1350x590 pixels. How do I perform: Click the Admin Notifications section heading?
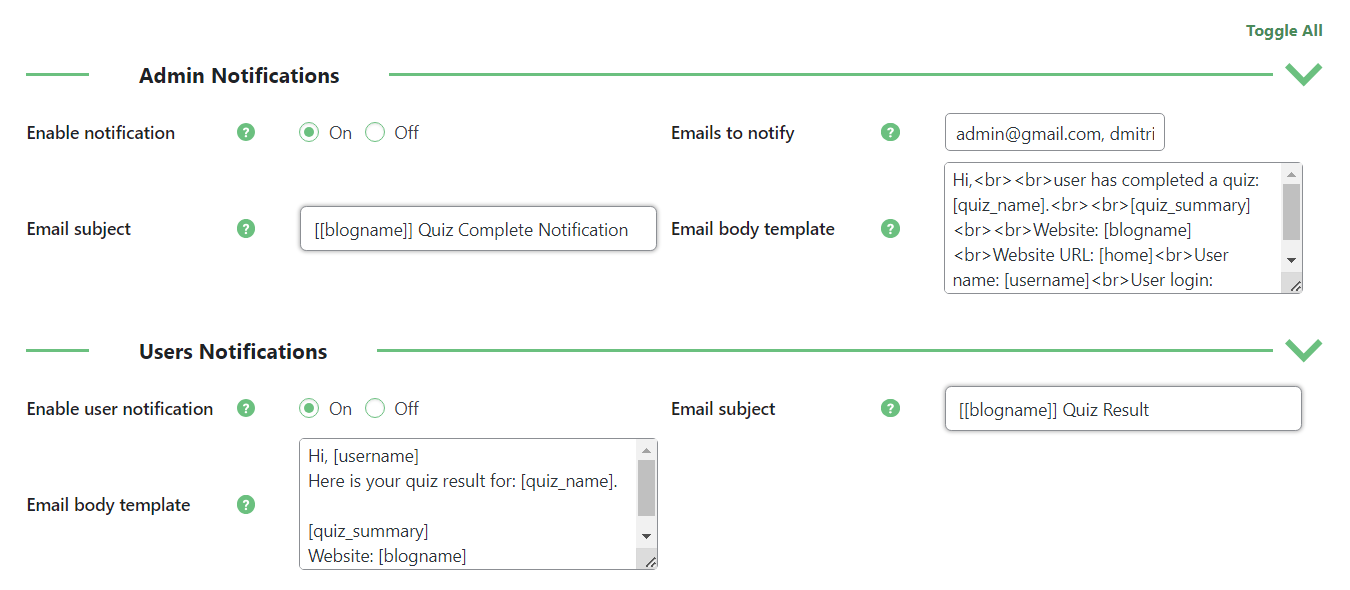239,76
